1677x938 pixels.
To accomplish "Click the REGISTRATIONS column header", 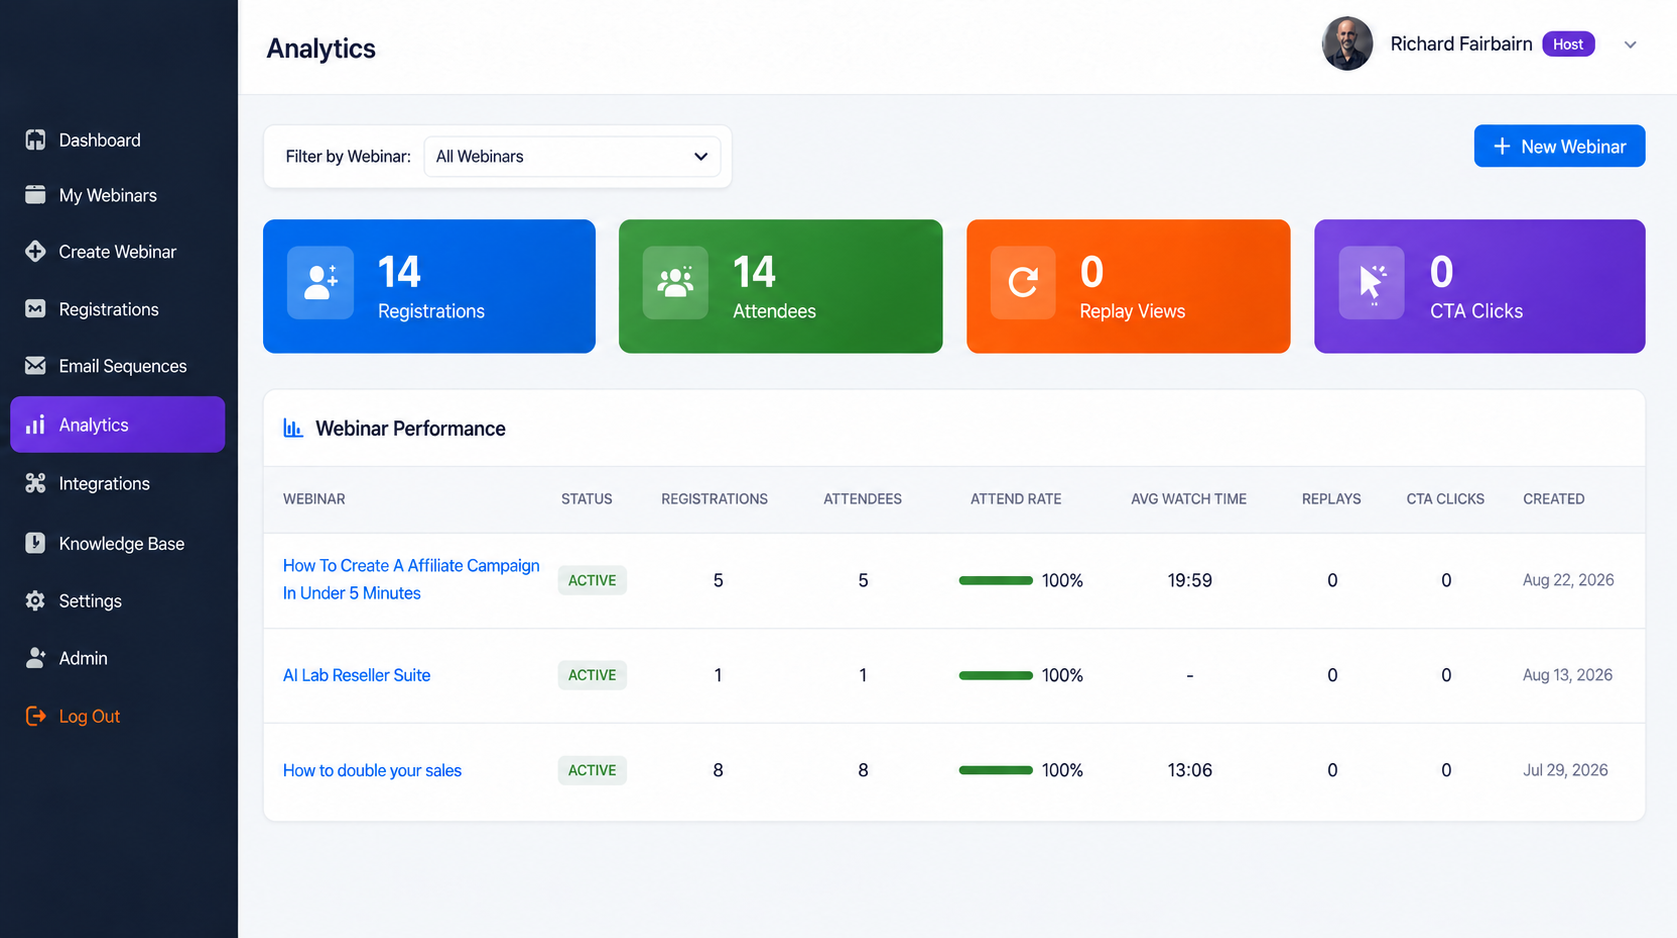I will coord(714,499).
